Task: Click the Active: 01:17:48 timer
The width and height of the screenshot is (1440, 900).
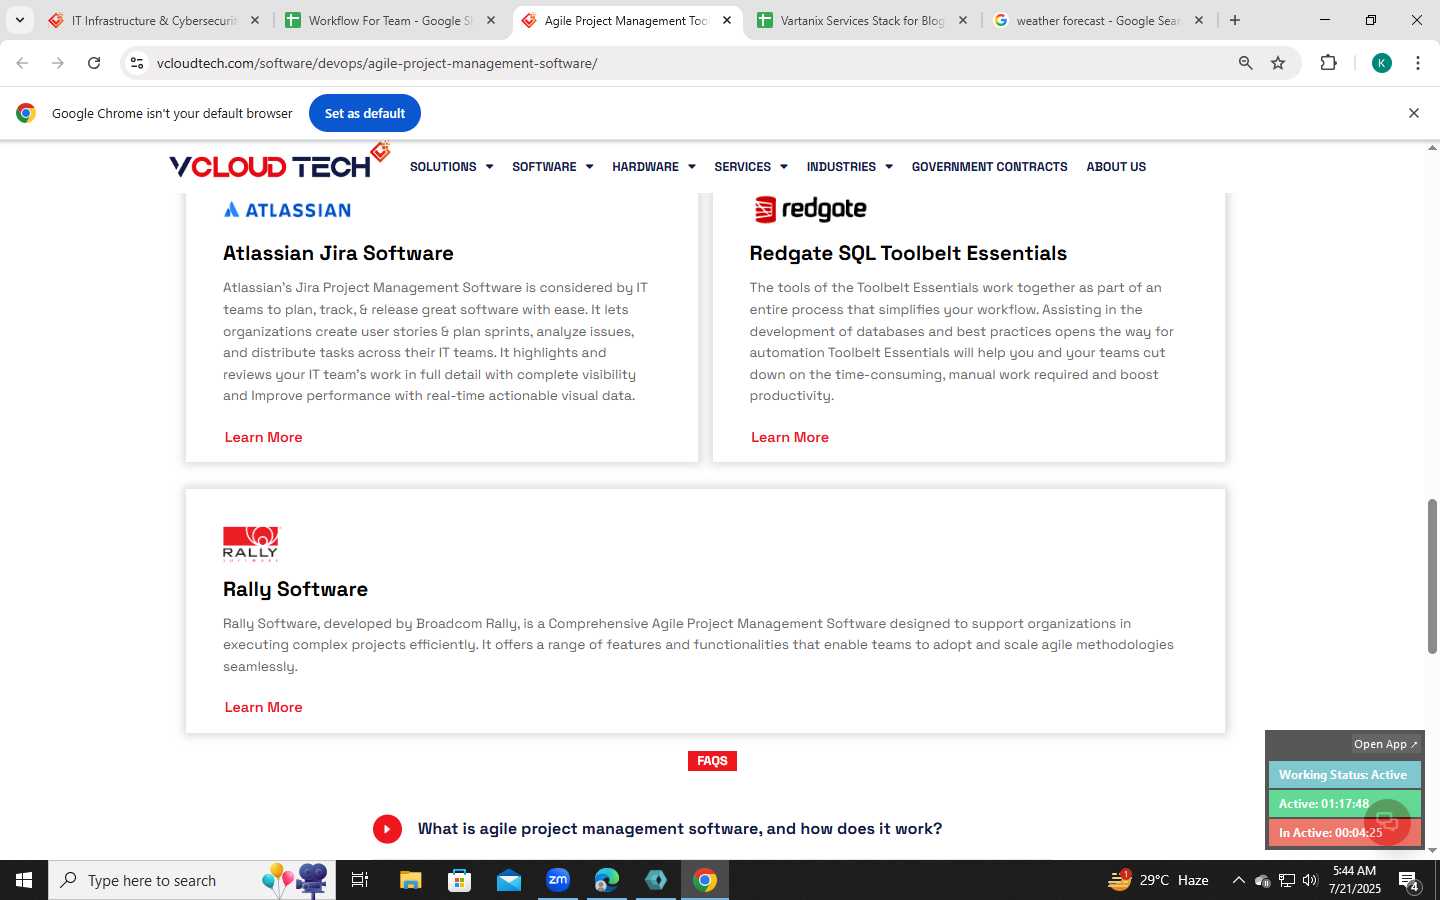Action: (x=1343, y=803)
